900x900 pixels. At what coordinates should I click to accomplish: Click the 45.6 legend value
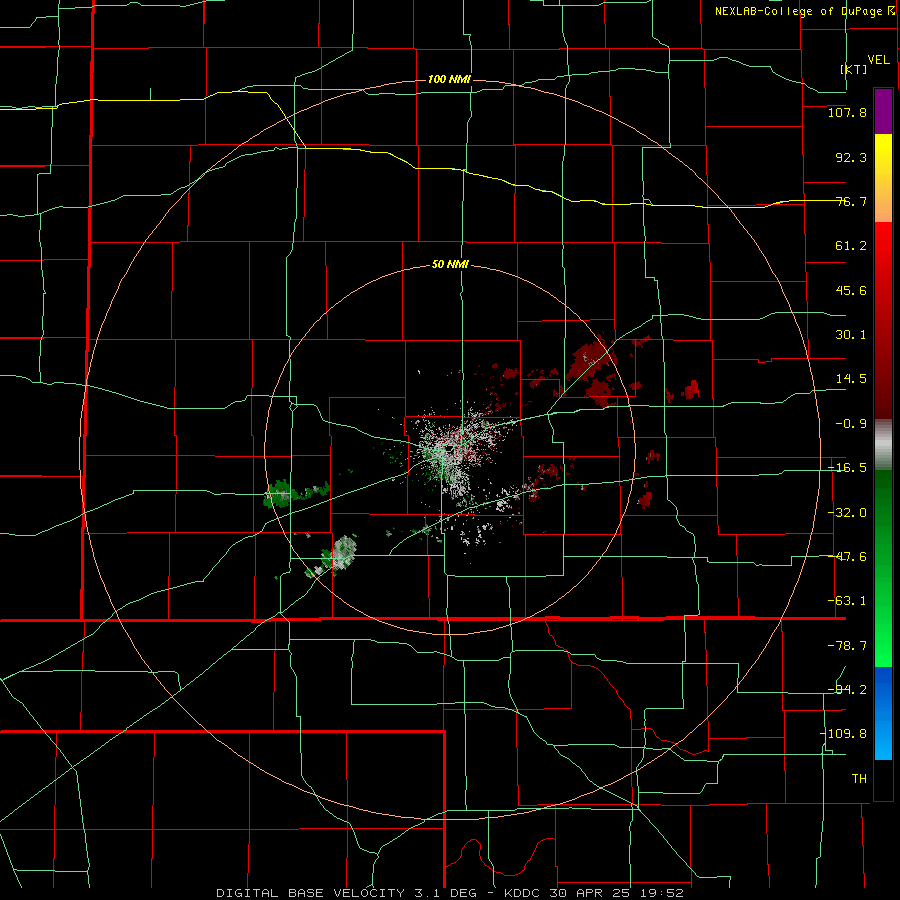coord(851,290)
